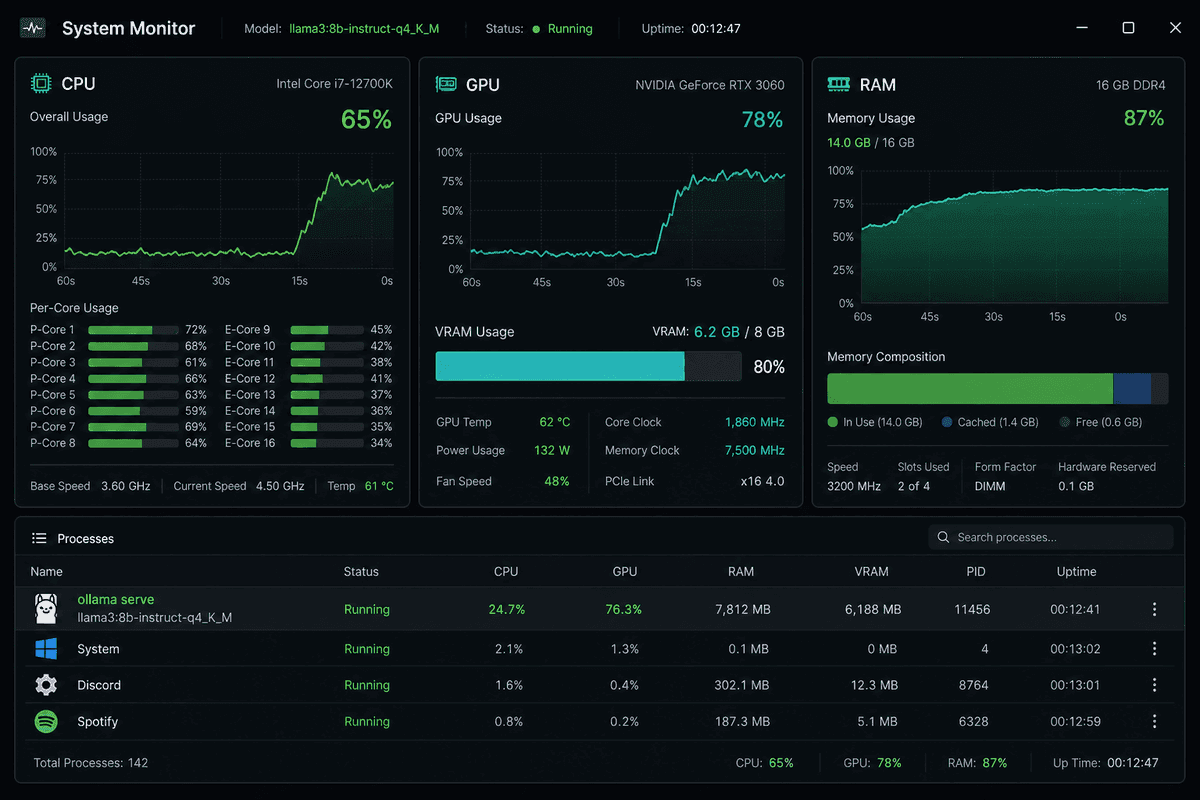Click the model name llama3:8b-instruct-q4_K_M in header
This screenshot has width=1200, height=800.
point(364,29)
